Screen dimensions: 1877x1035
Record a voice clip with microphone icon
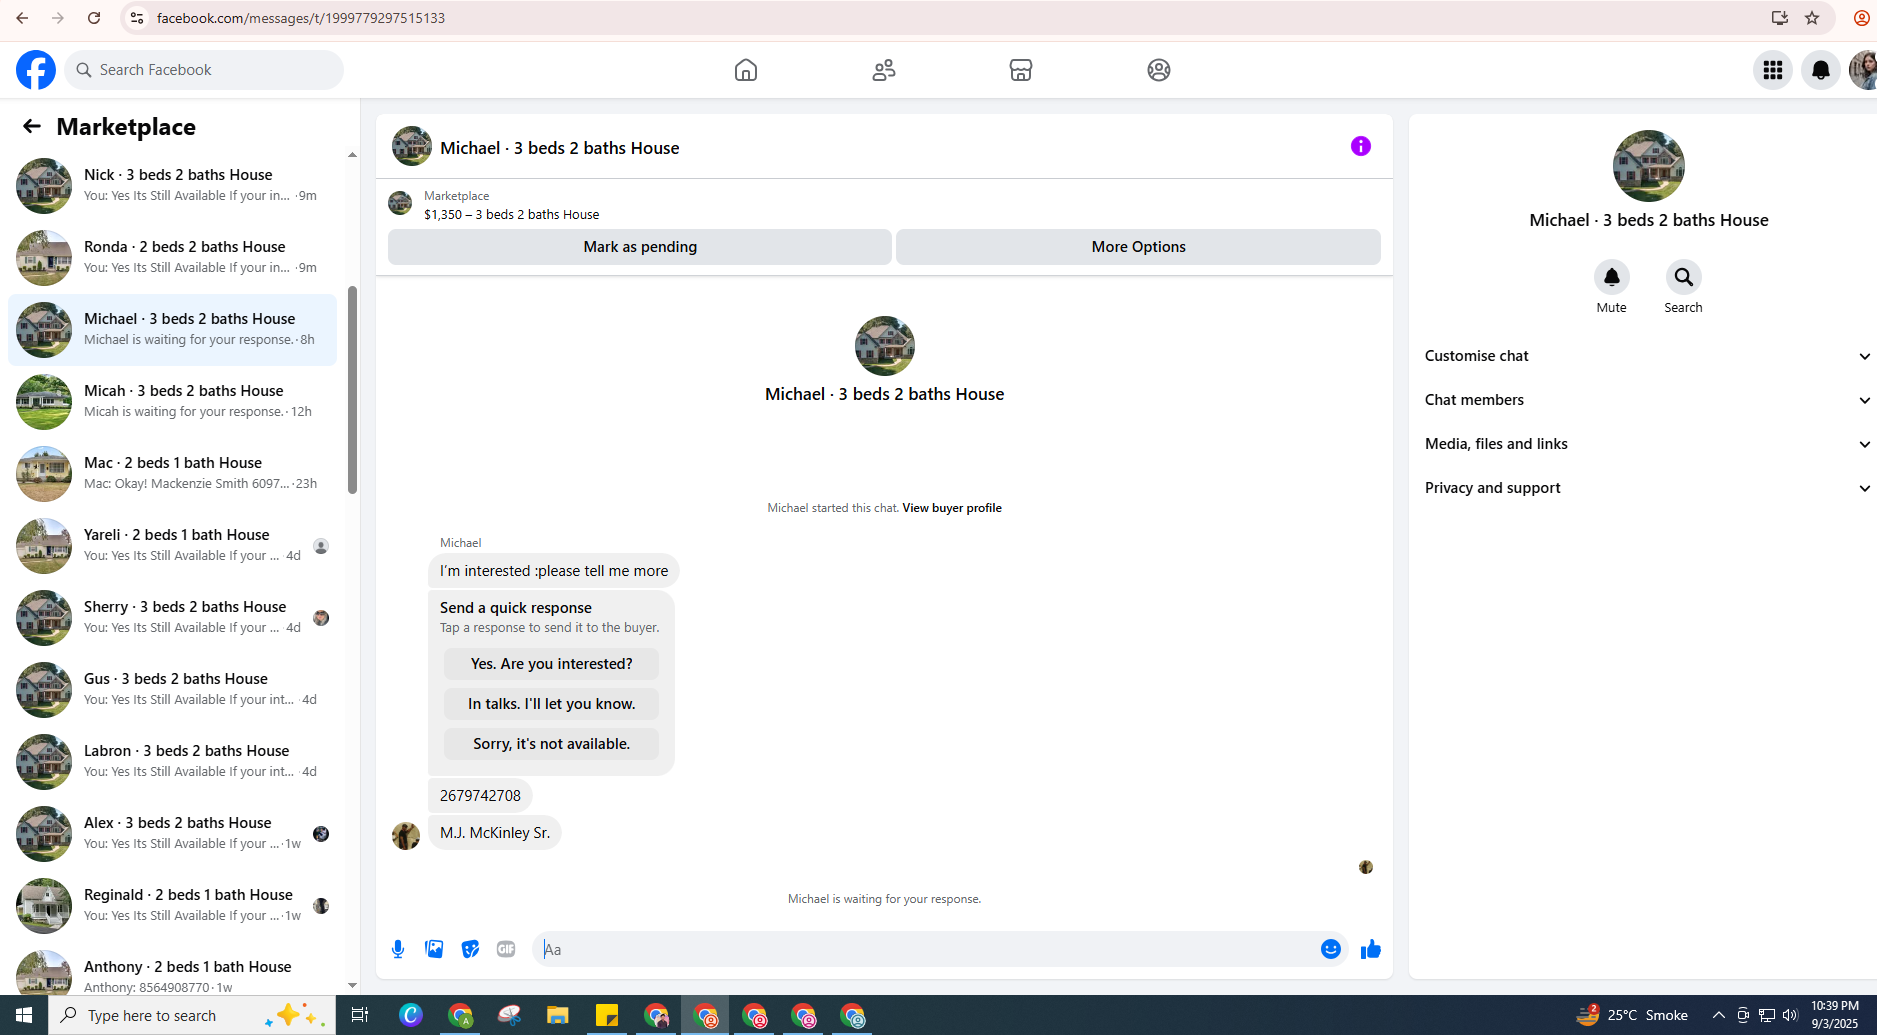[398, 949]
